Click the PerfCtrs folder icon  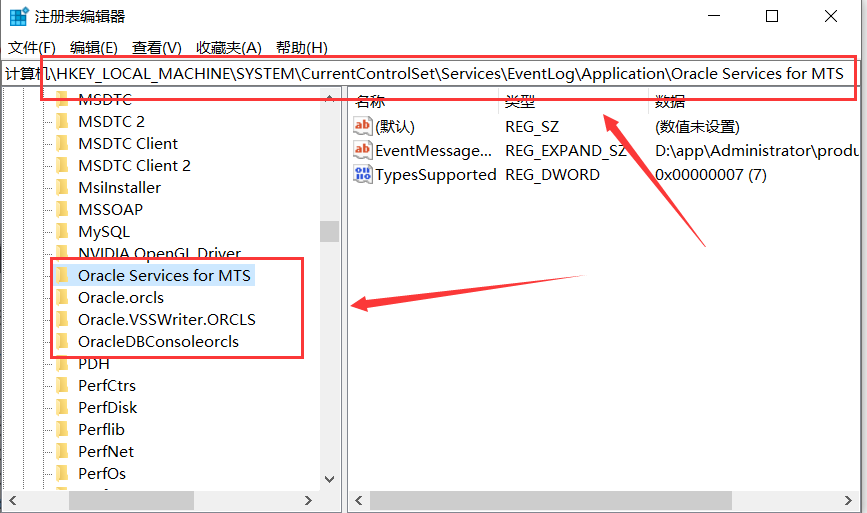coord(62,385)
